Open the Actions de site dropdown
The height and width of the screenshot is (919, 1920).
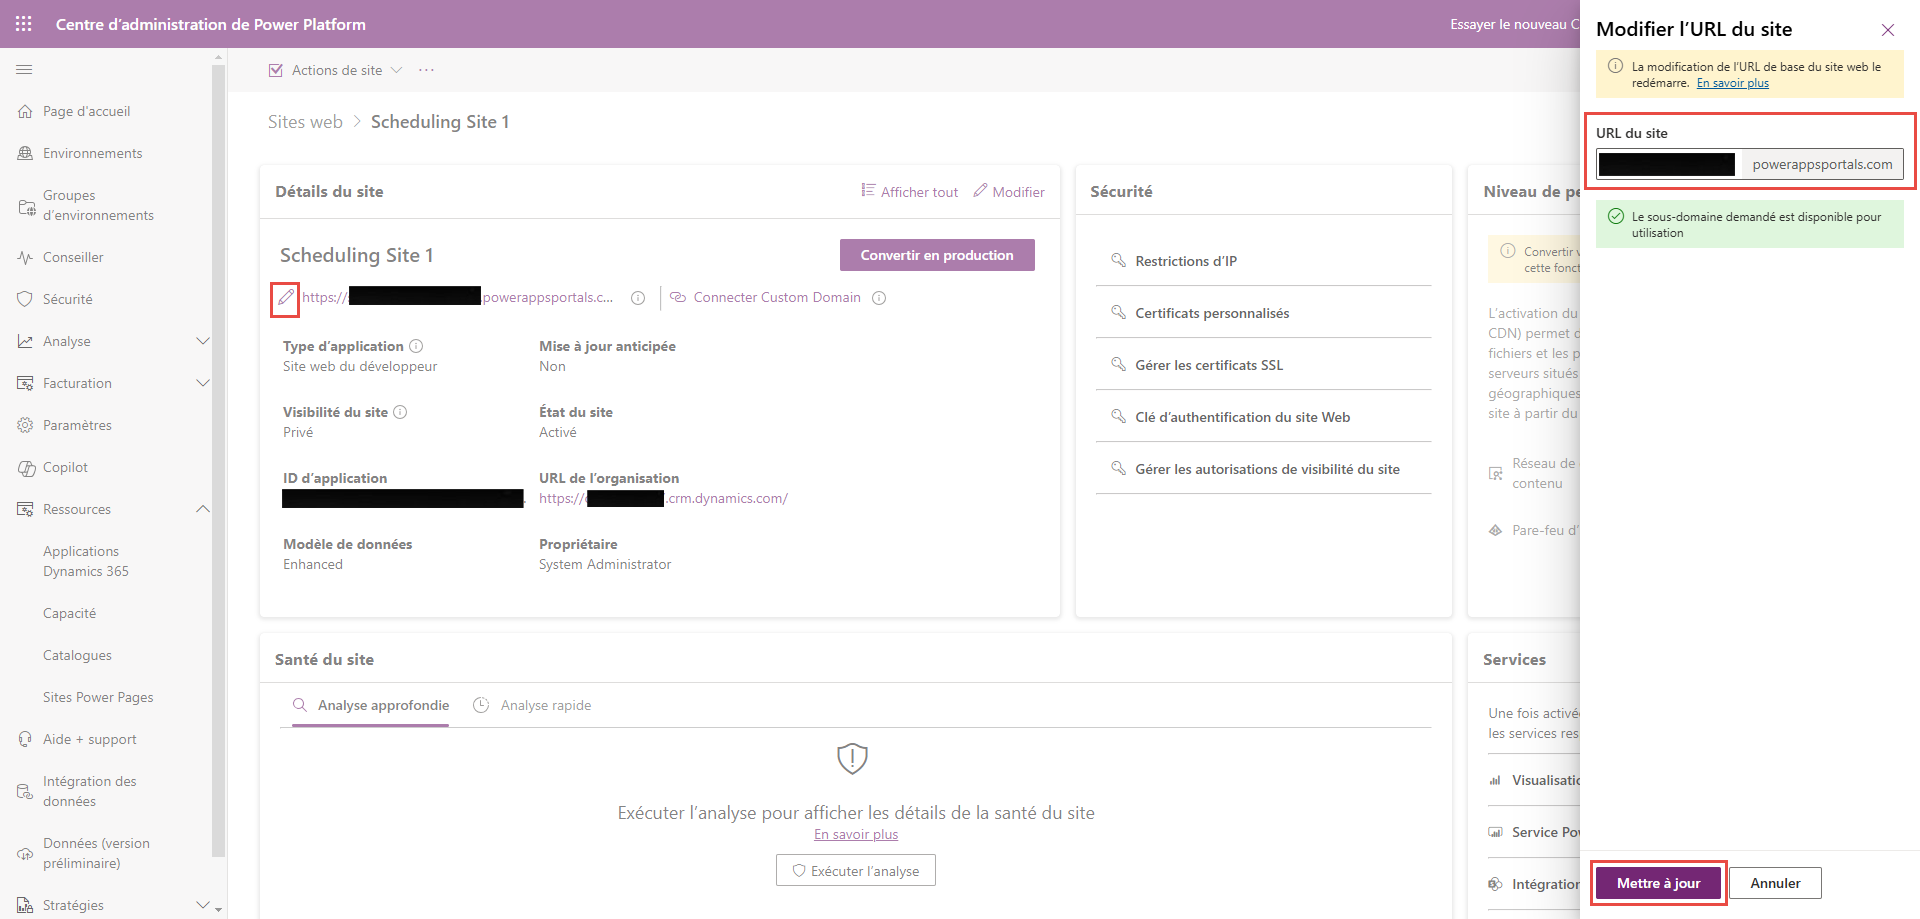(397, 70)
